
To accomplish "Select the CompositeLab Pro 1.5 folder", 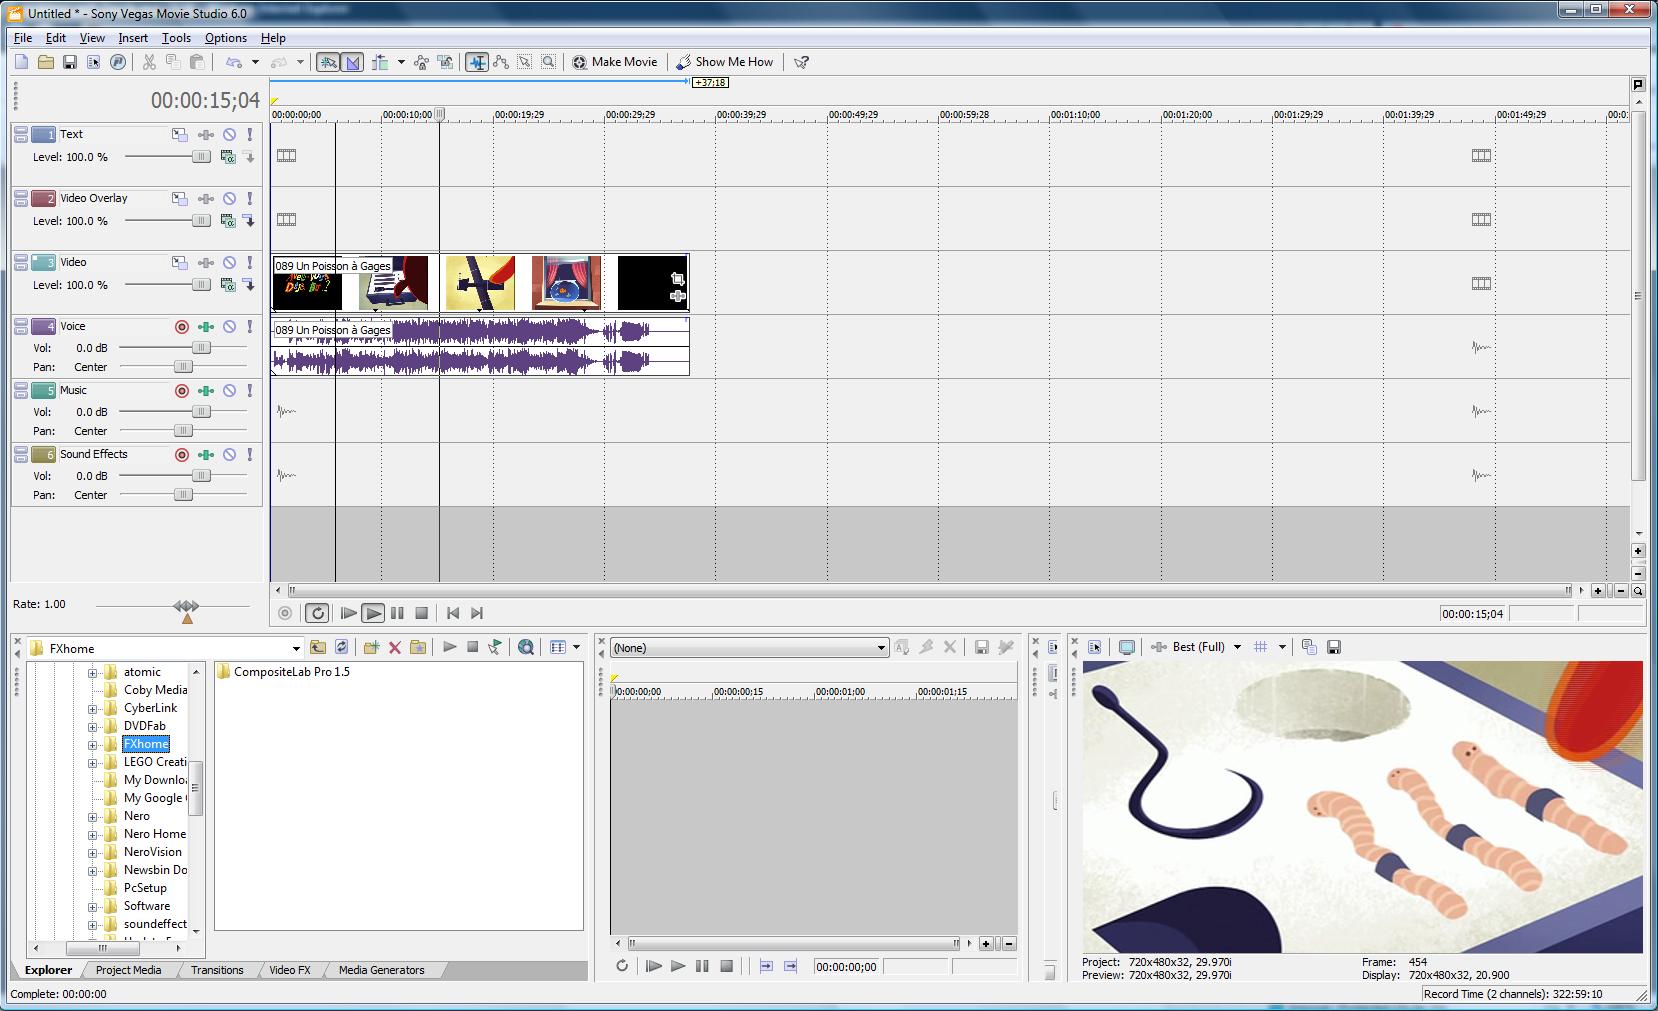I will pos(291,672).
